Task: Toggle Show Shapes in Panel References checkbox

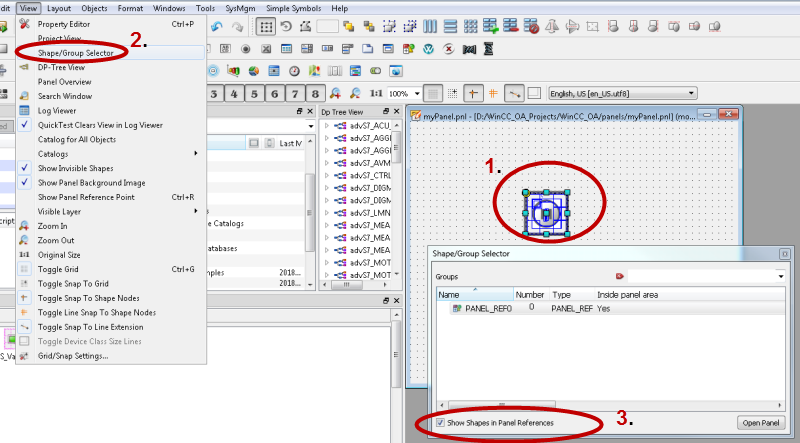Action: (x=442, y=423)
